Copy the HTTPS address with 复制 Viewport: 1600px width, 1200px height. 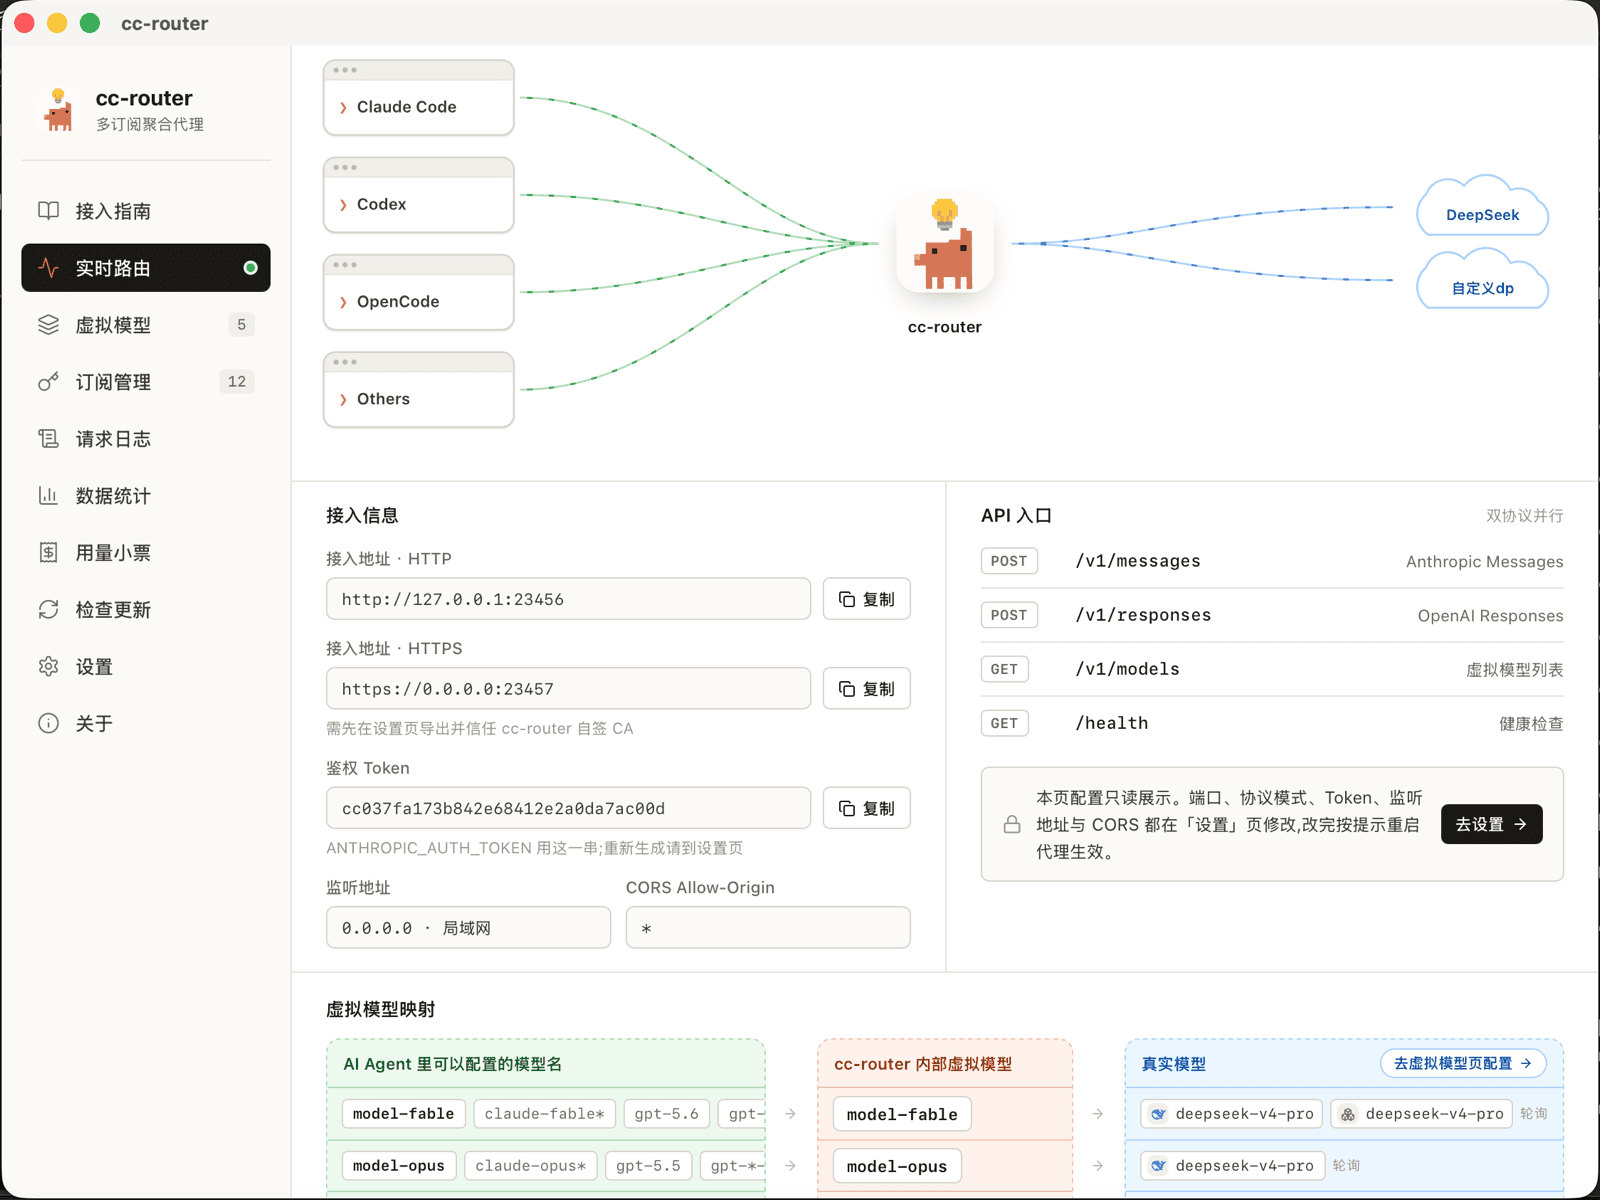click(867, 689)
